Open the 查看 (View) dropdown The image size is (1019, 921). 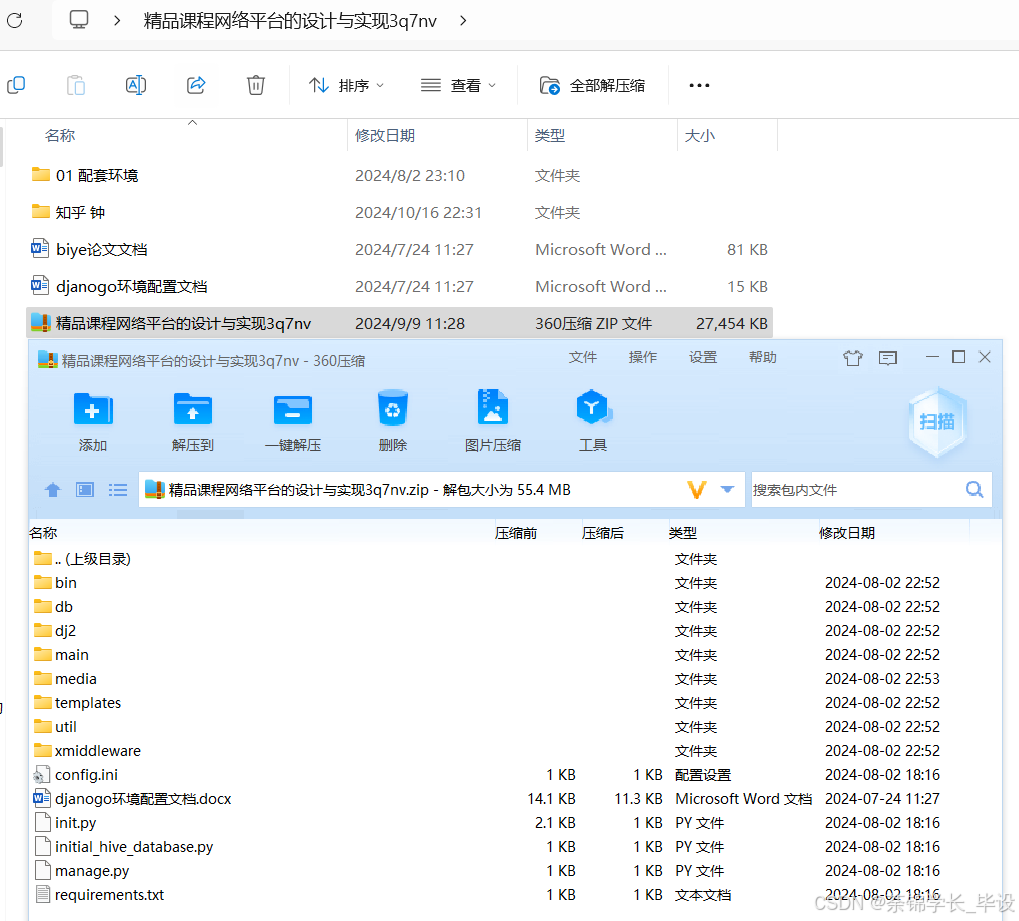pyautogui.click(x=458, y=85)
